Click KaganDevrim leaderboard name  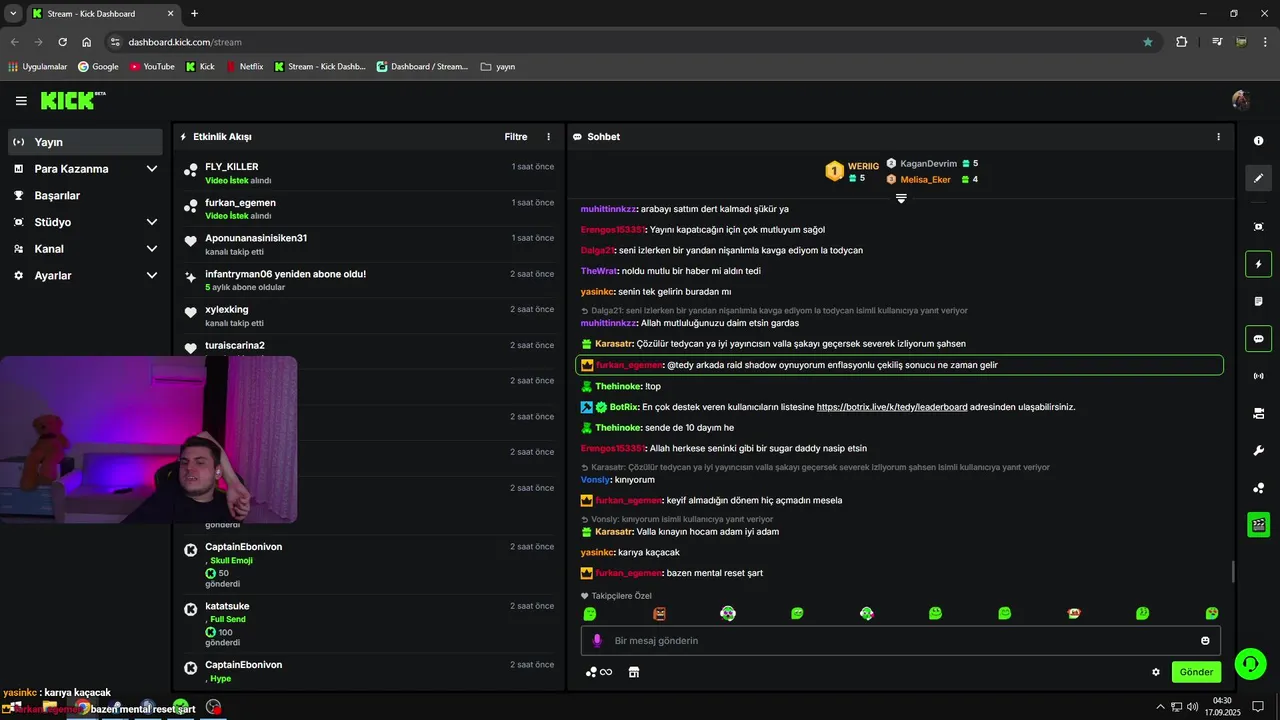(x=928, y=163)
